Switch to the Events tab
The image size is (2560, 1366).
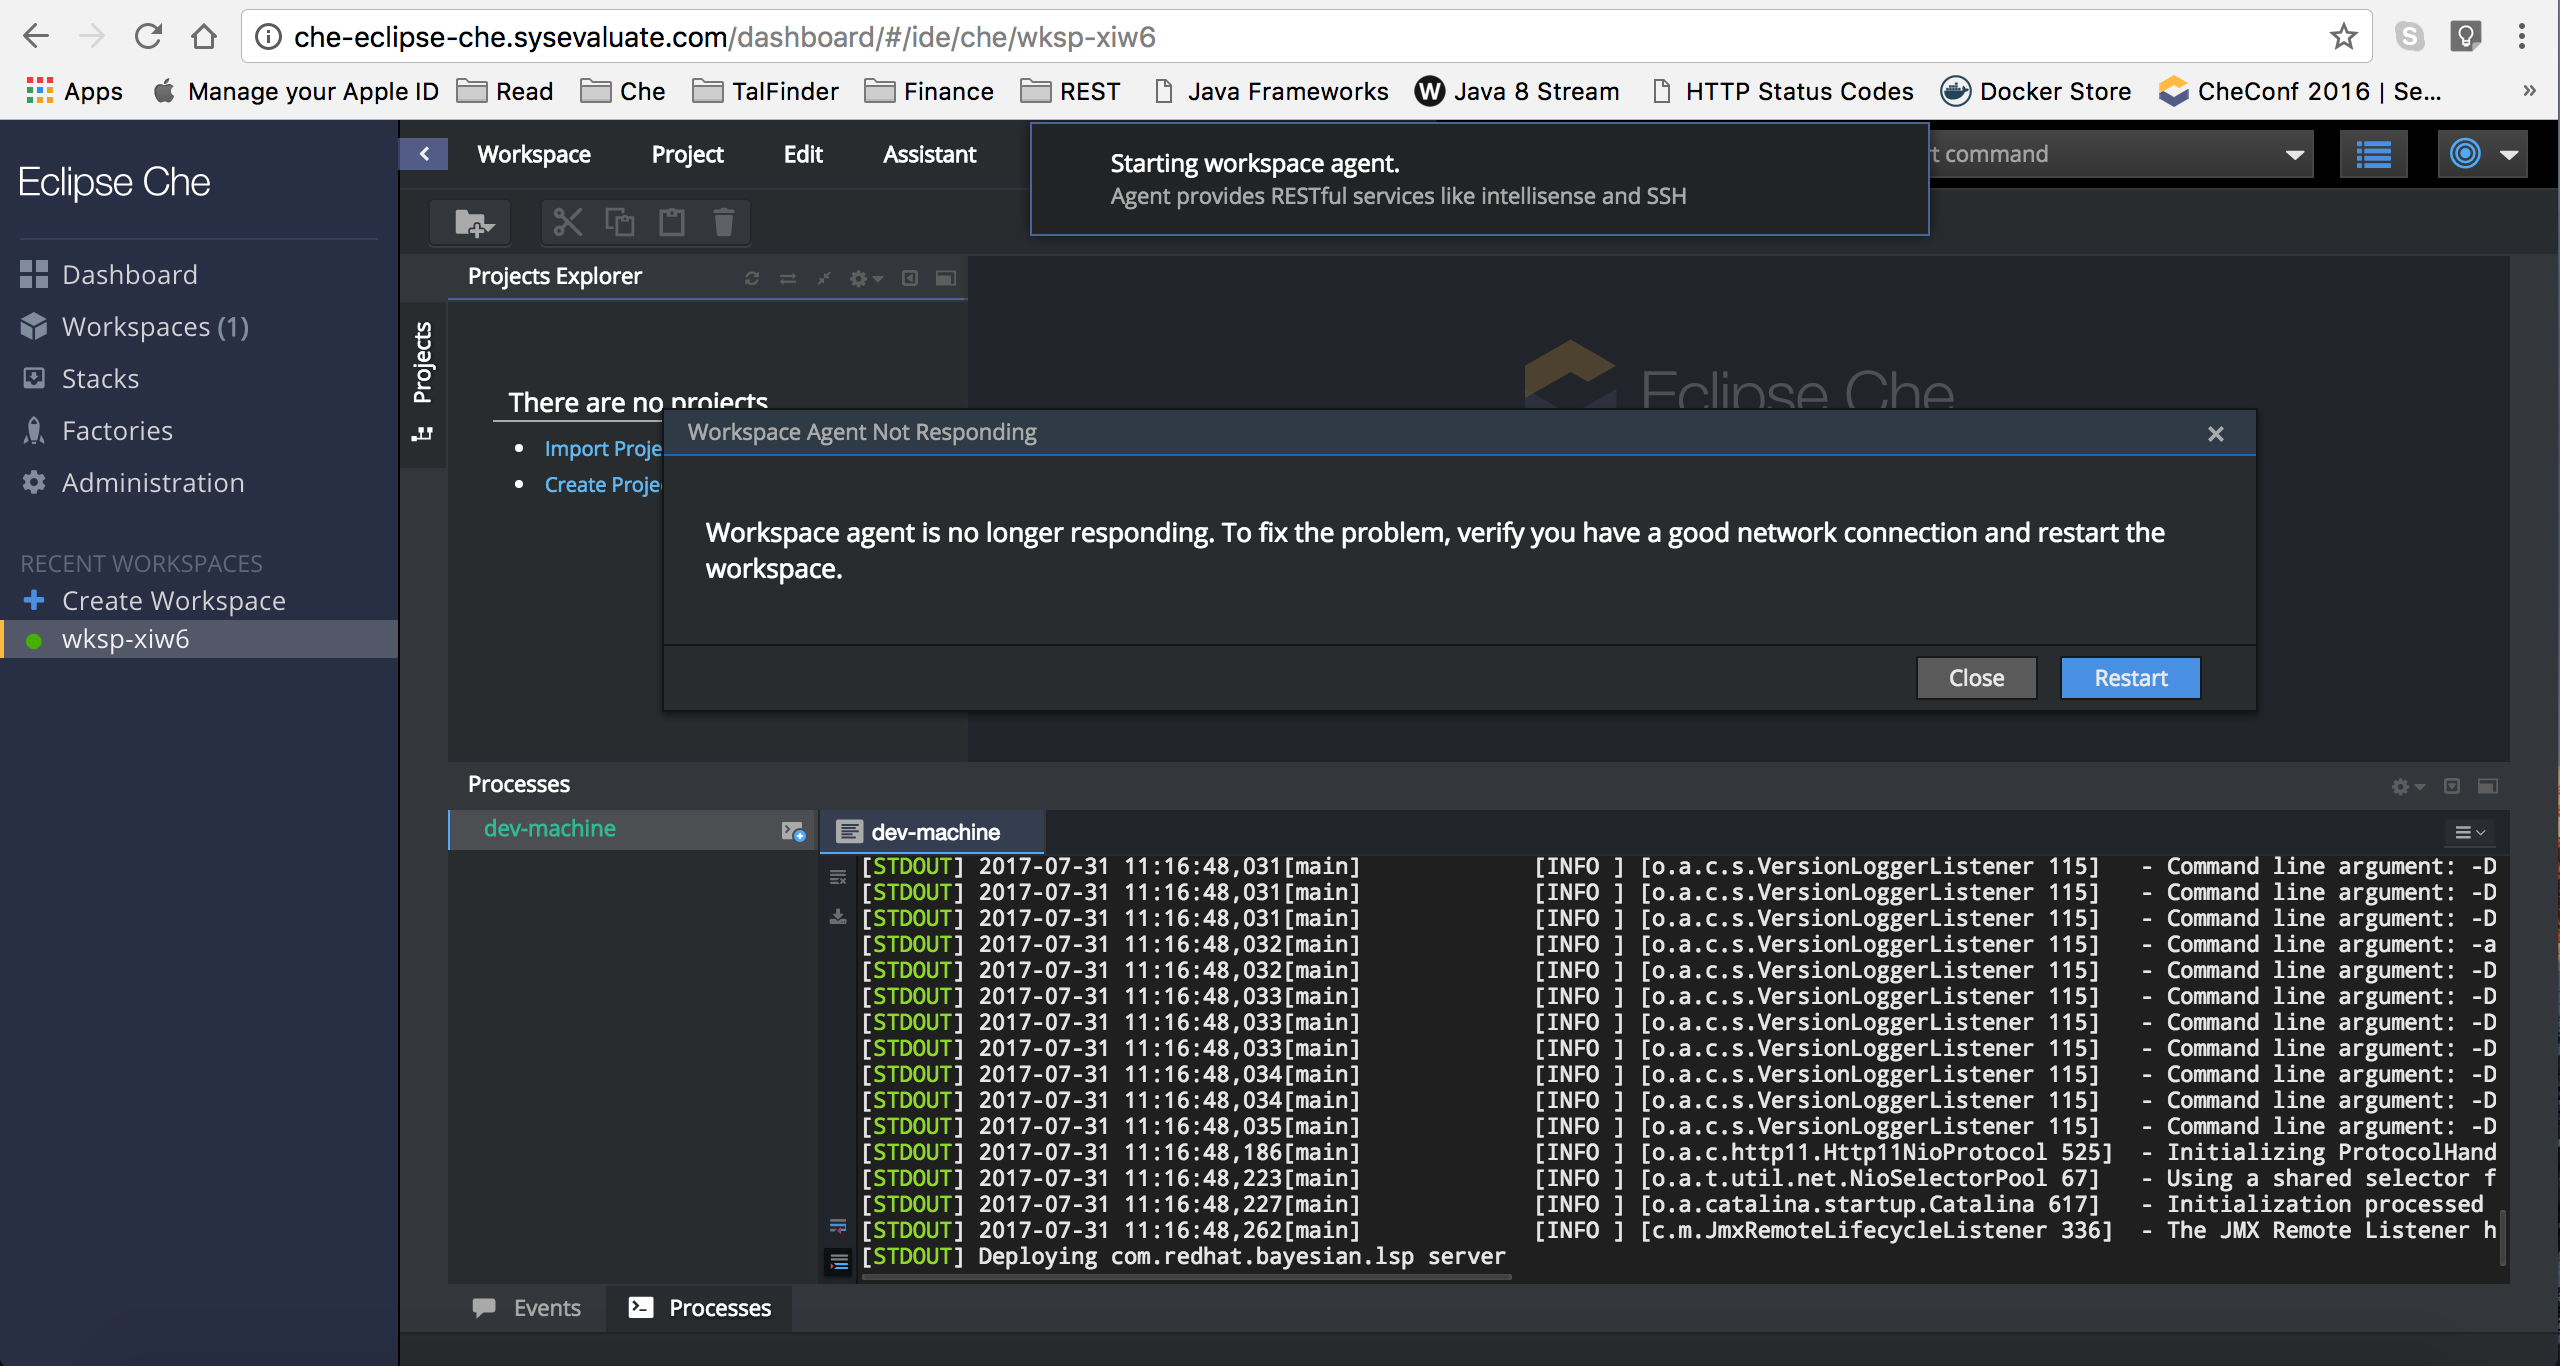pos(527,1307)
